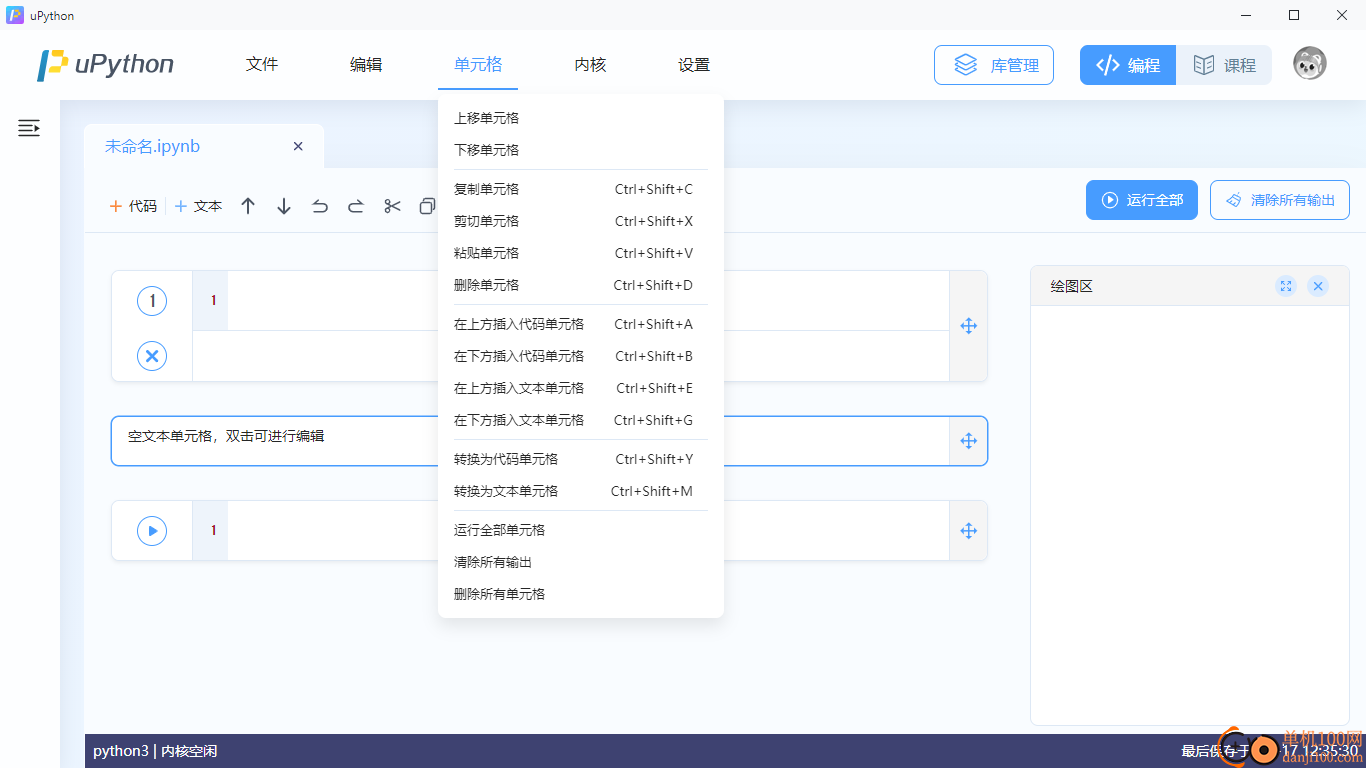Toggle the sidebar collapse icon
This screenshot has width=1366, height=768.
[29, 128]
